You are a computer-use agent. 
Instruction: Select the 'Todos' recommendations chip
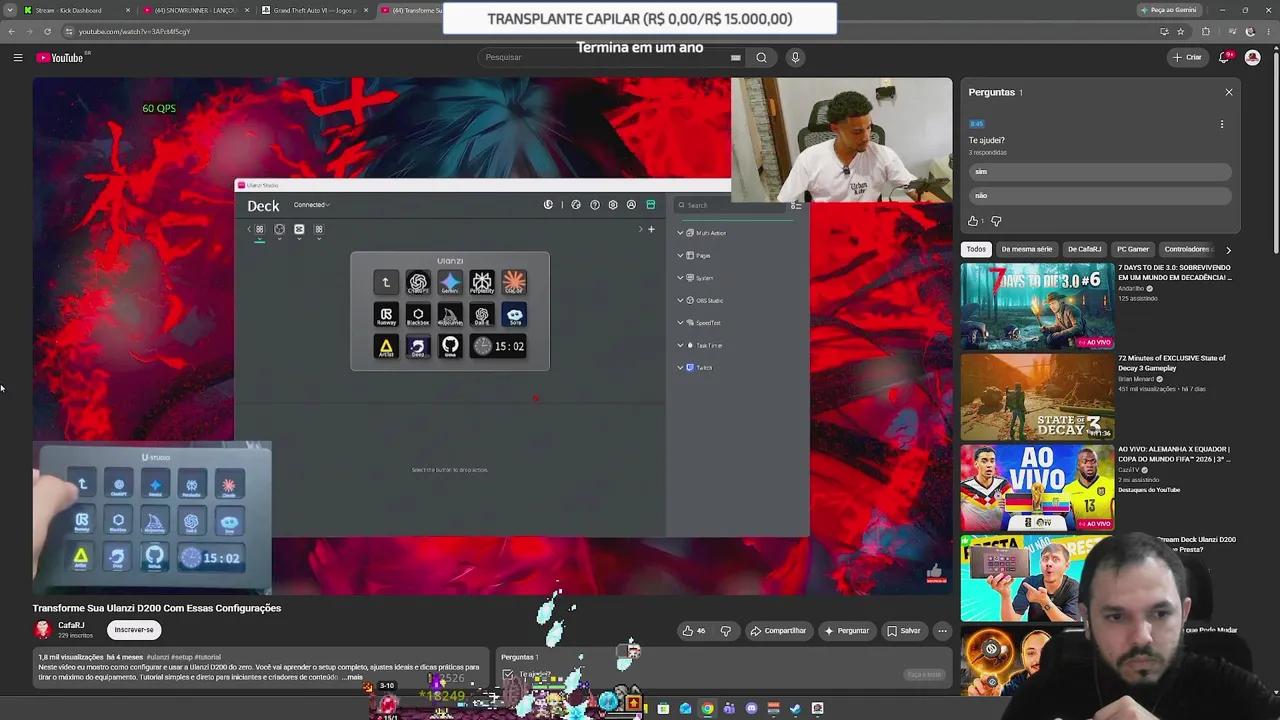point(976,249)
